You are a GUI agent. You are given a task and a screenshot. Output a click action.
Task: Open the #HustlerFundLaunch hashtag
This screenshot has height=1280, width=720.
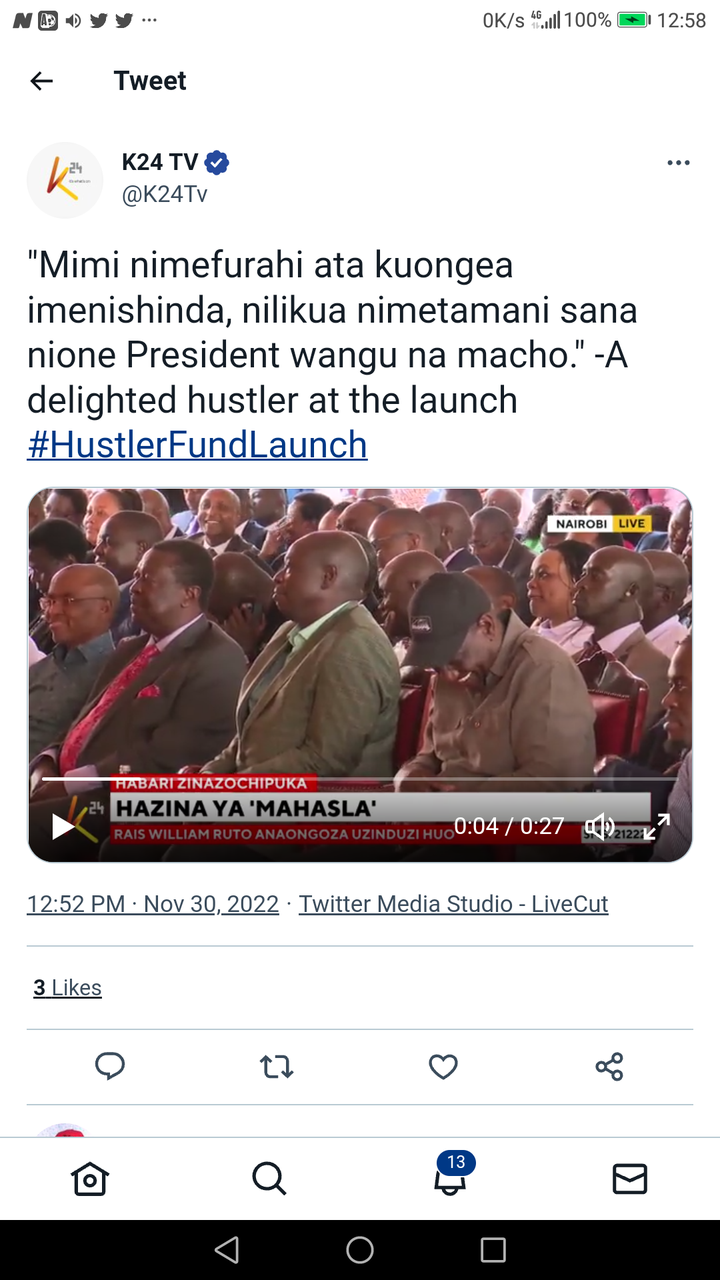(x=197, y=445)
